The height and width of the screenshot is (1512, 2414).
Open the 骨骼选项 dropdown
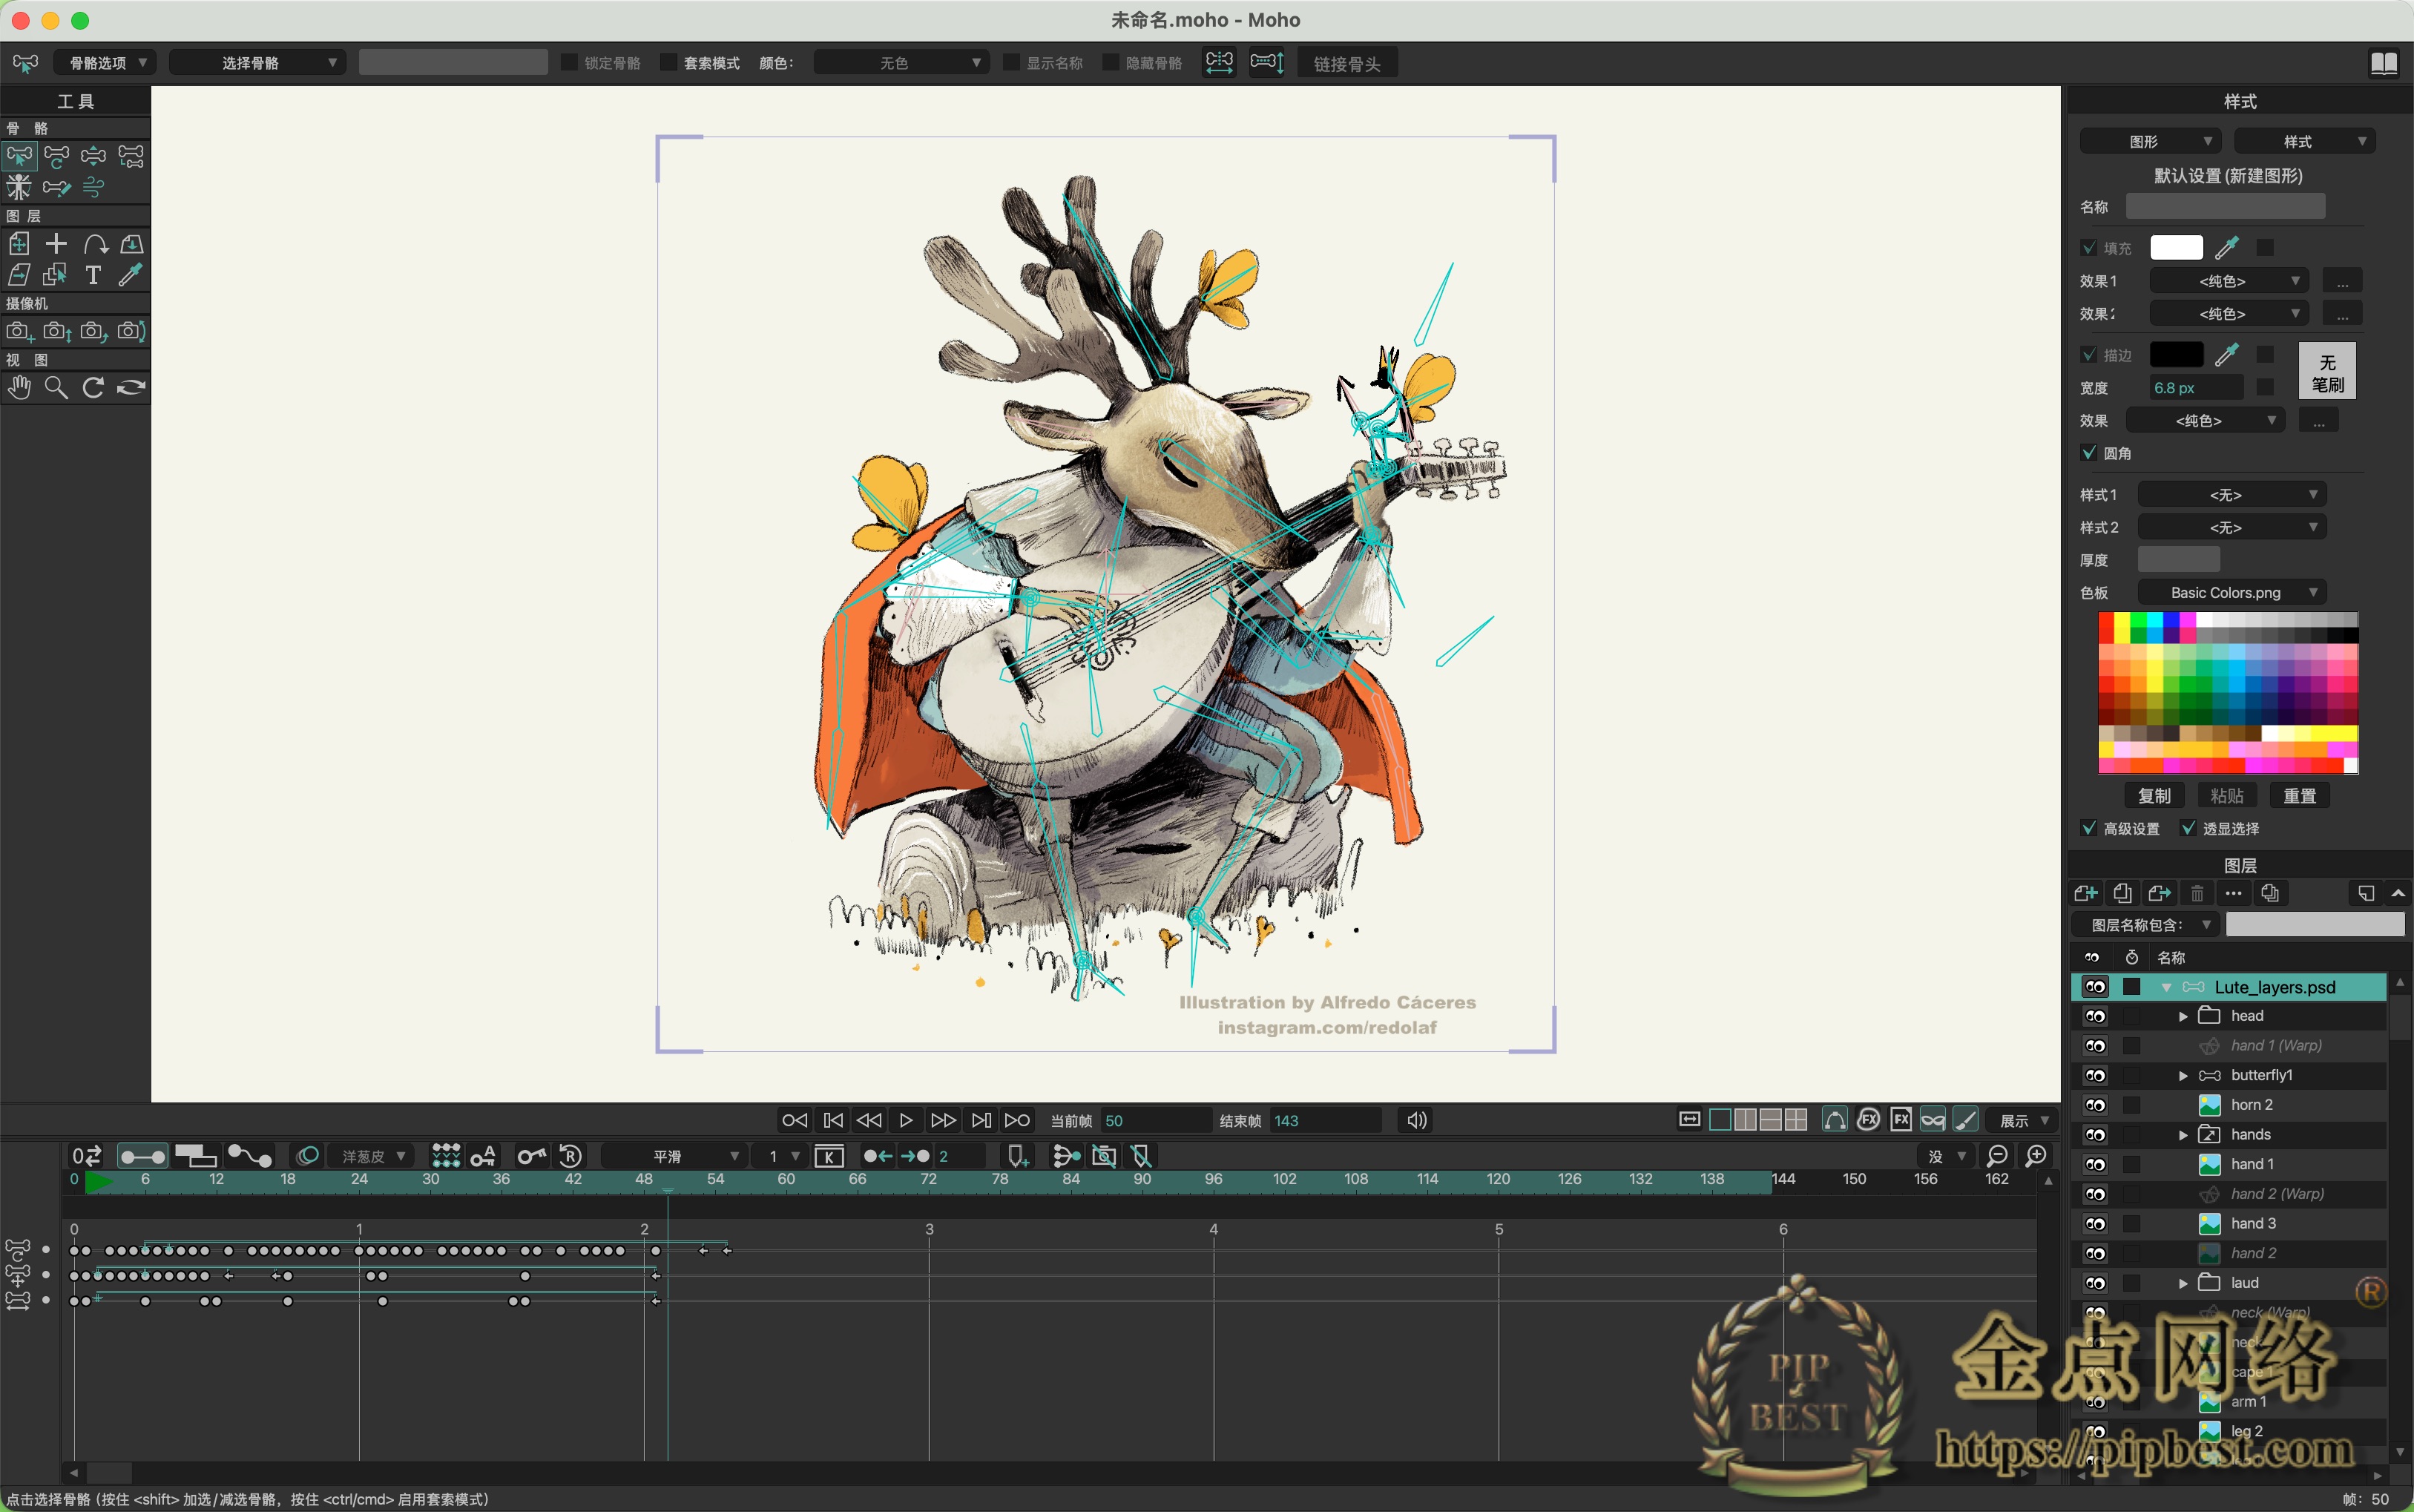coord(105,63)
